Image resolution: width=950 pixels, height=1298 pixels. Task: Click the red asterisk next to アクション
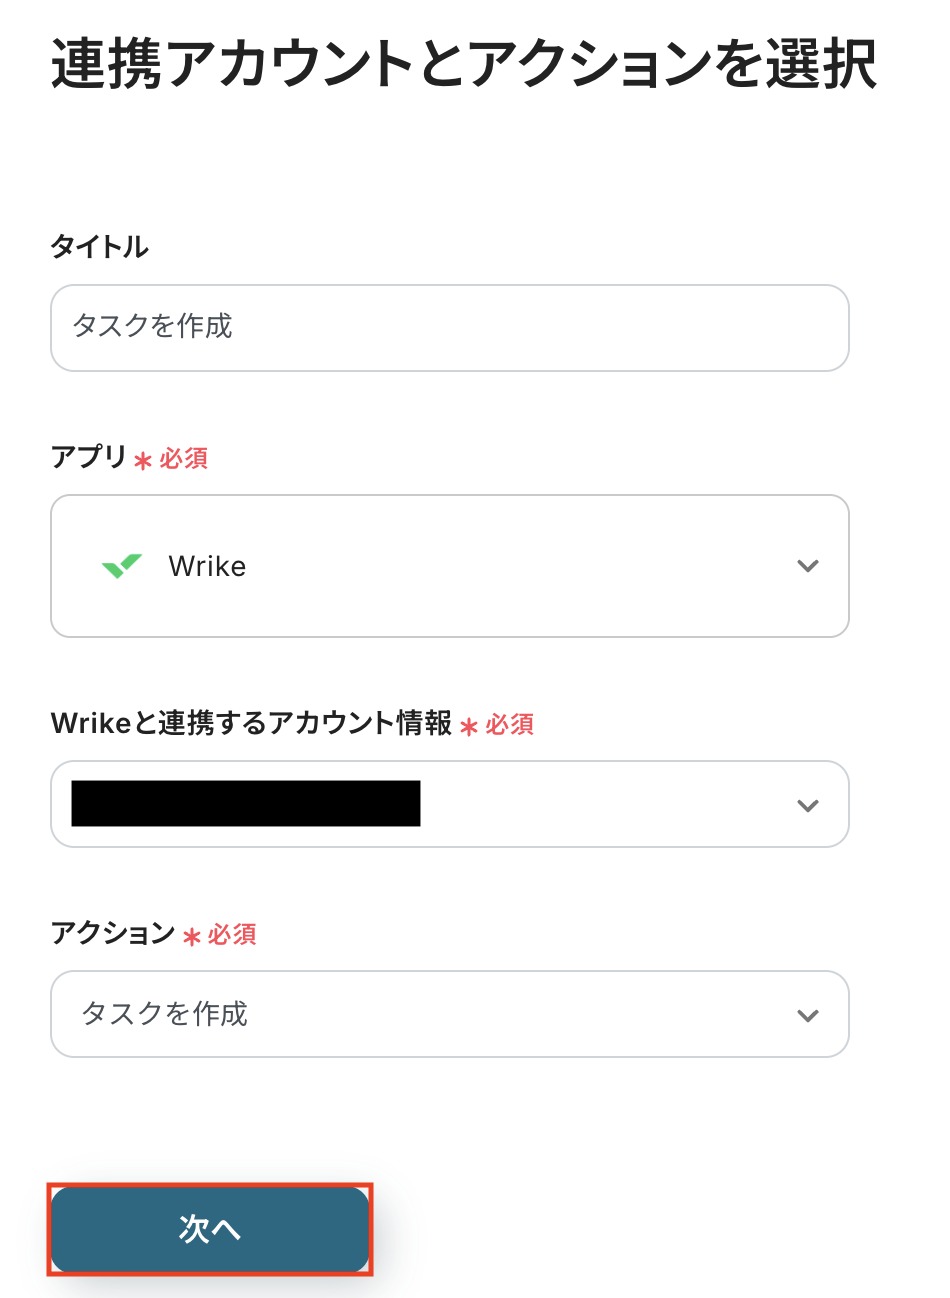click(x=192, y=937)
